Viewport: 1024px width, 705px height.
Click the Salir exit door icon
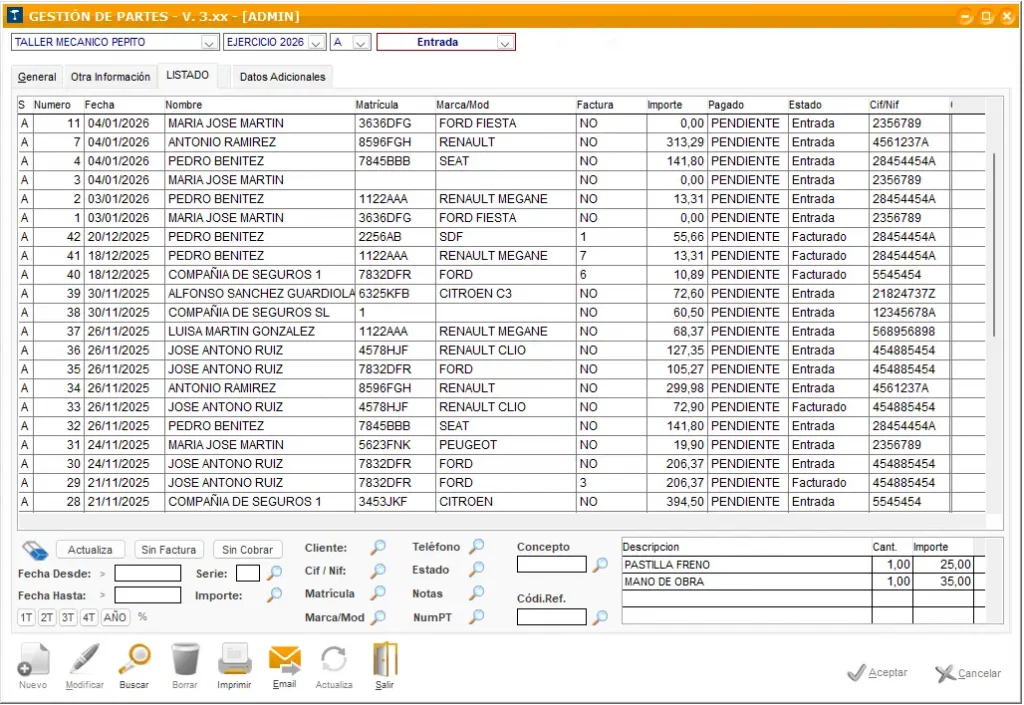tap(385, 661)
